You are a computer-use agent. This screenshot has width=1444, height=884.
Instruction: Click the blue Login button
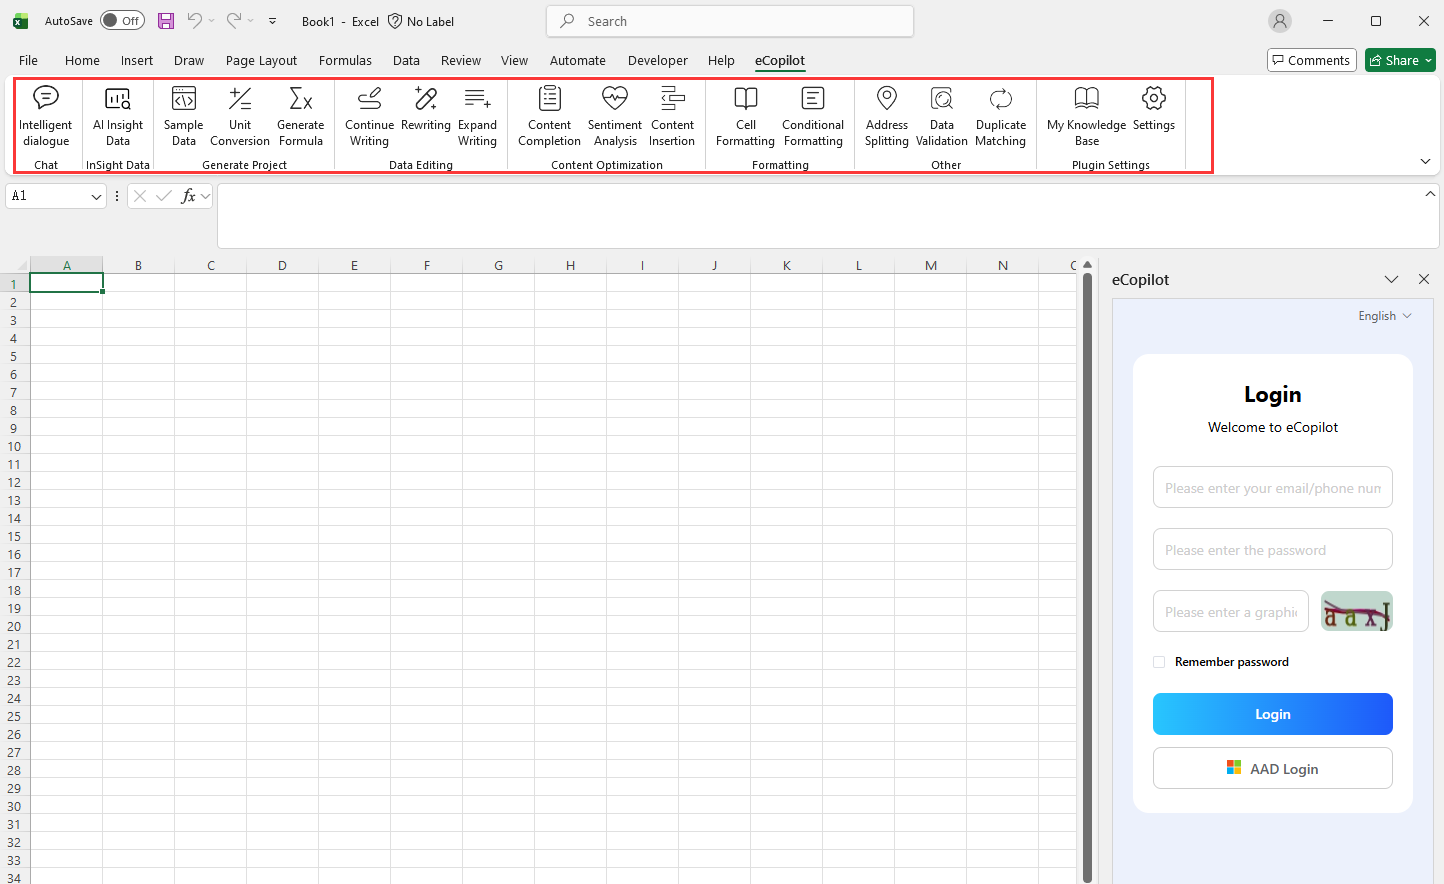coord(1272,714)
